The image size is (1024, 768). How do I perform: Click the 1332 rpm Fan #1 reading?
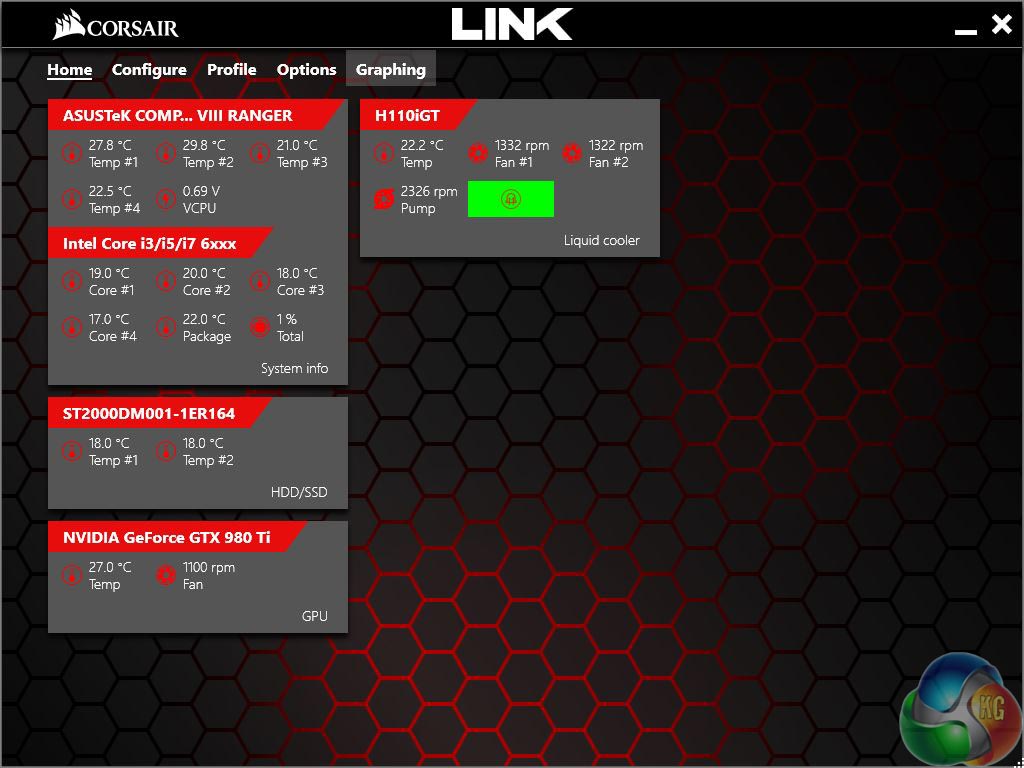[x=522, y=153]
